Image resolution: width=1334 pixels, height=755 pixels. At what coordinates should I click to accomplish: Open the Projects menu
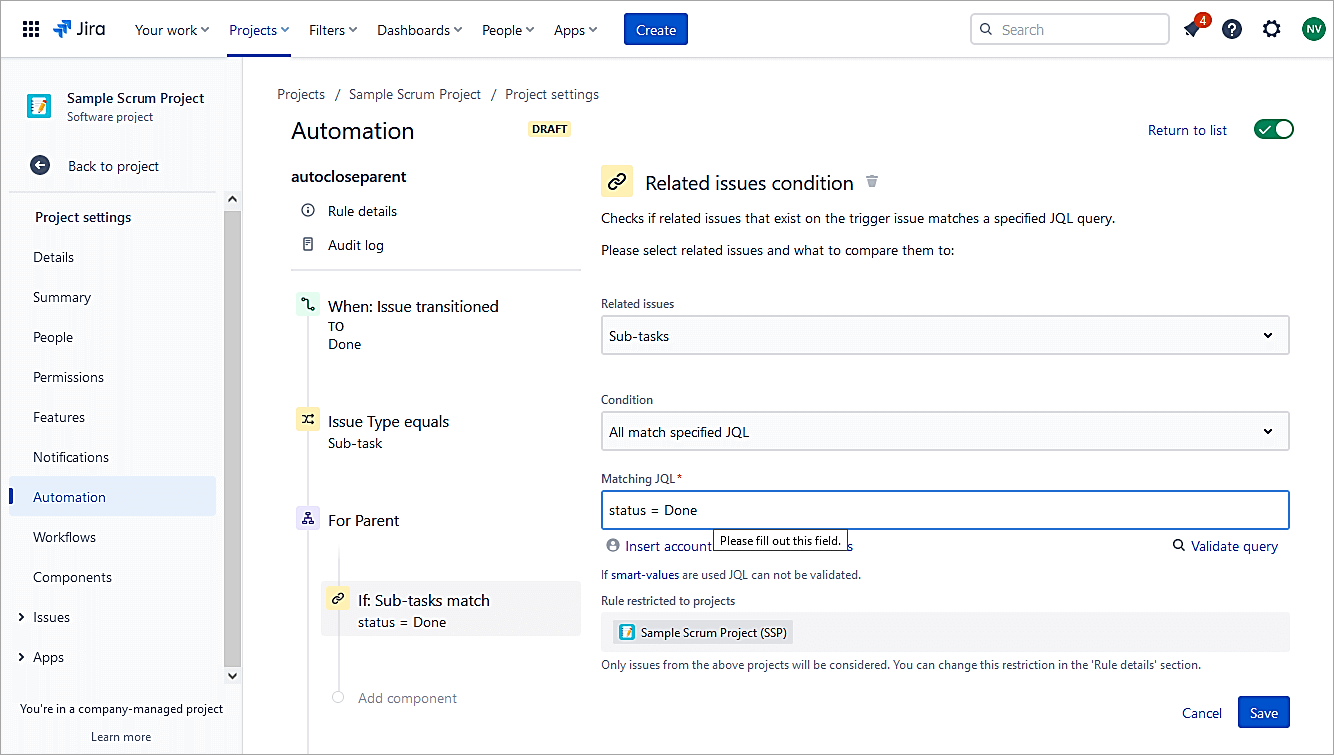pyautogui.click(x=258, y=30)
